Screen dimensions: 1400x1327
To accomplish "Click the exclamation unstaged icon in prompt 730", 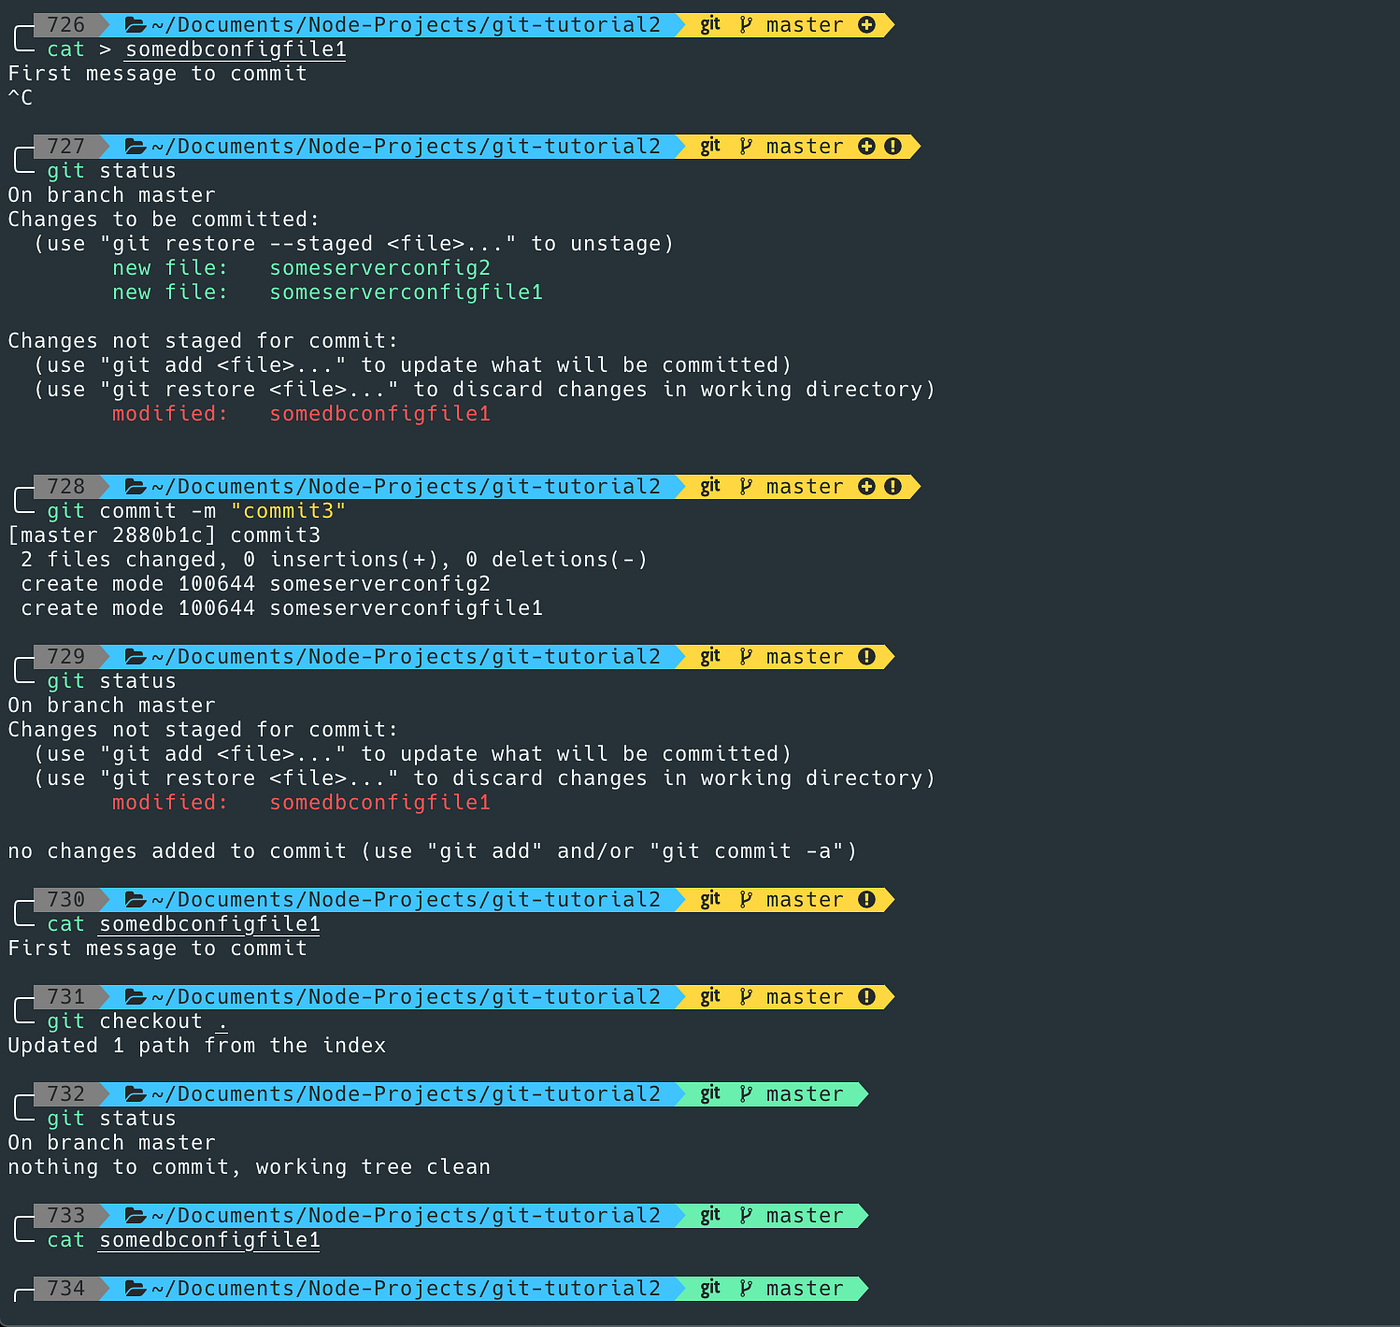I will click(x=867, y=900).
